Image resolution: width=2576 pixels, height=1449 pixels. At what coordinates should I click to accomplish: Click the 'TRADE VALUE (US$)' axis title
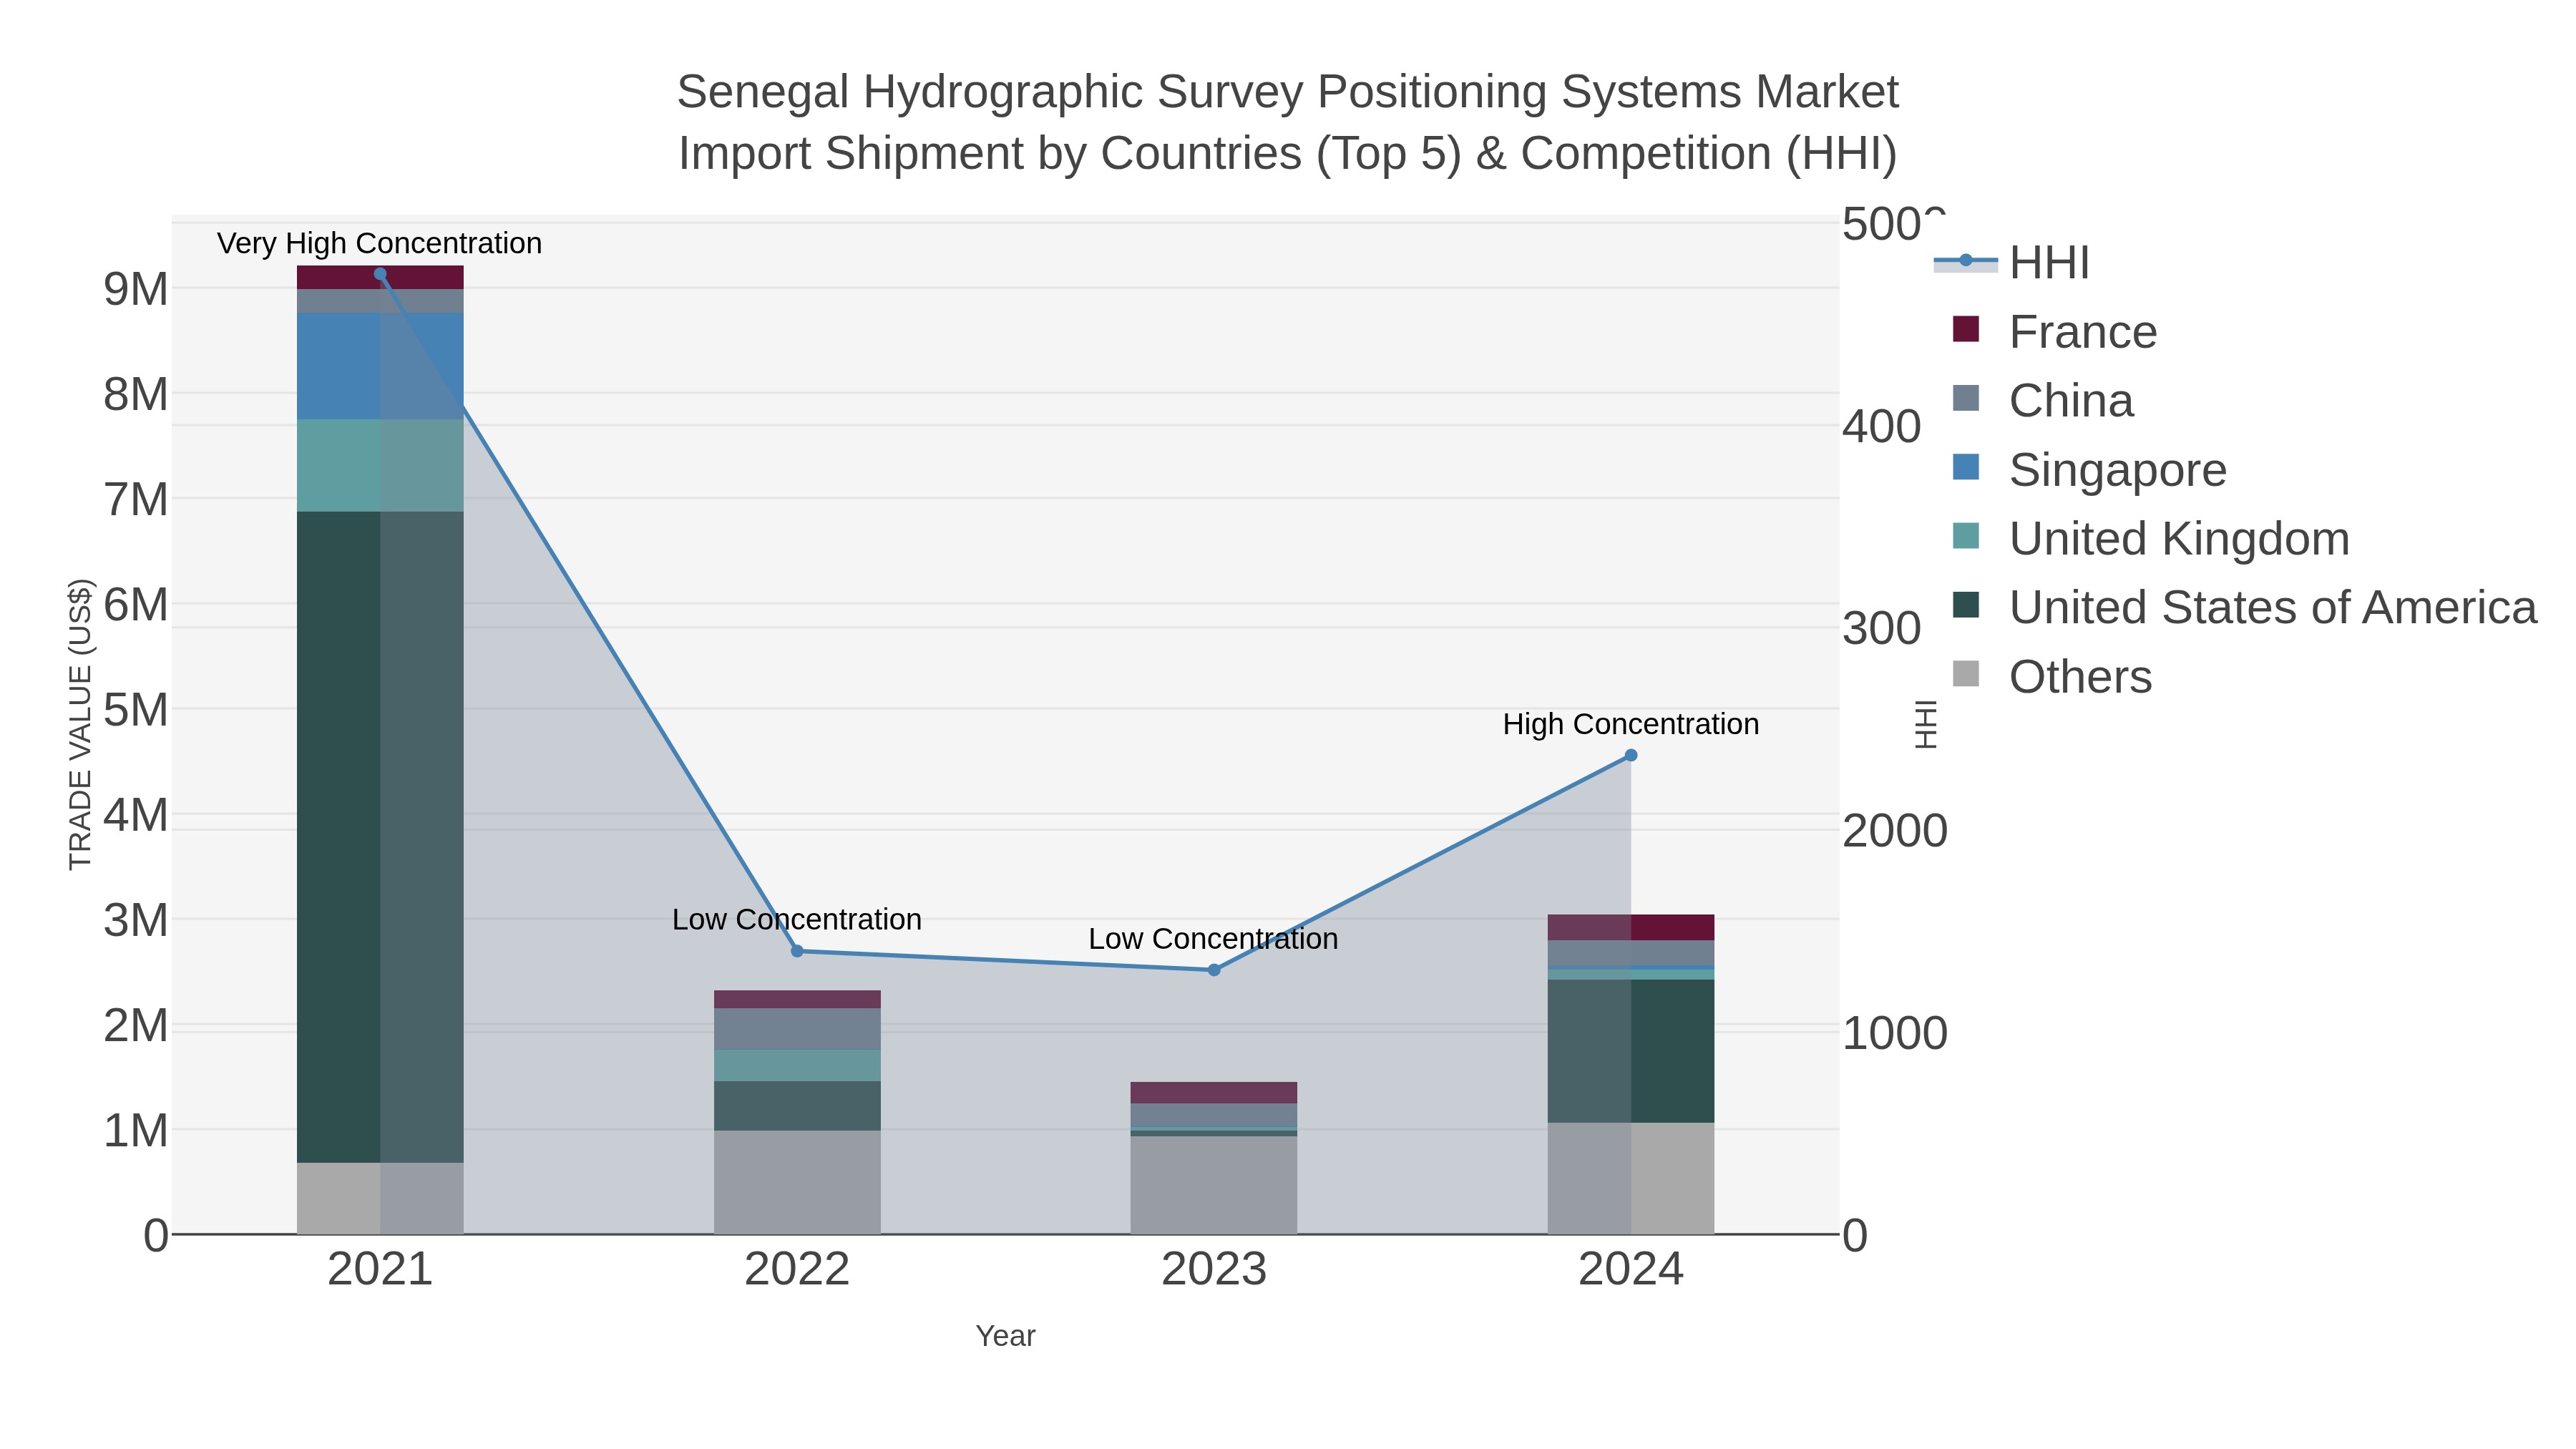click(80, 724)
